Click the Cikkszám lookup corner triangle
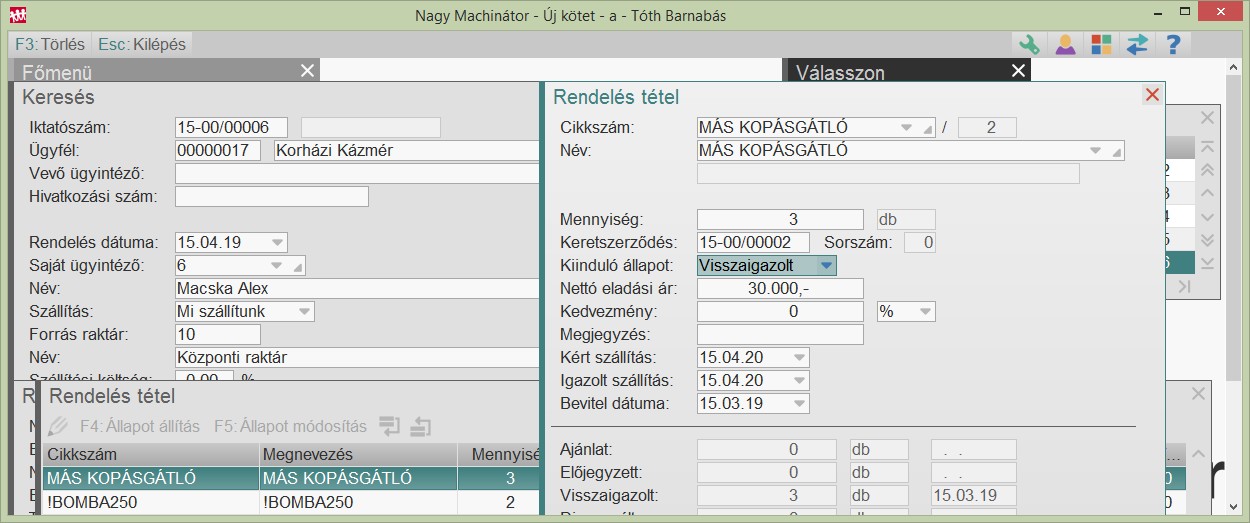 [927, 129]
